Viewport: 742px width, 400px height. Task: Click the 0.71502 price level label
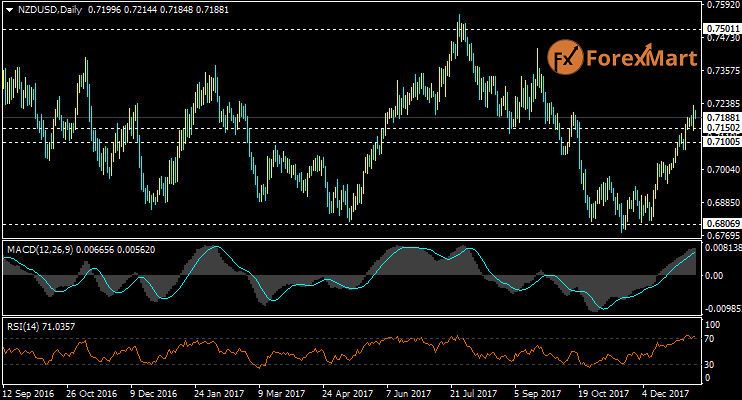(x=722, y=128)
